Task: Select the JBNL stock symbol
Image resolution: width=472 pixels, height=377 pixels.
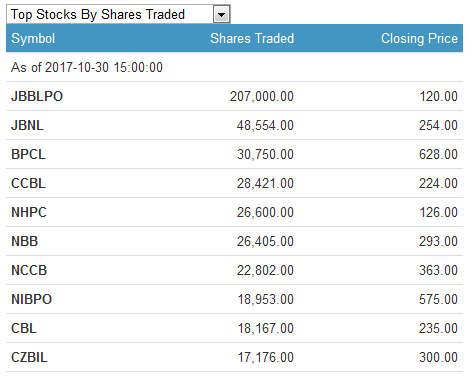Action: point(27,125)
